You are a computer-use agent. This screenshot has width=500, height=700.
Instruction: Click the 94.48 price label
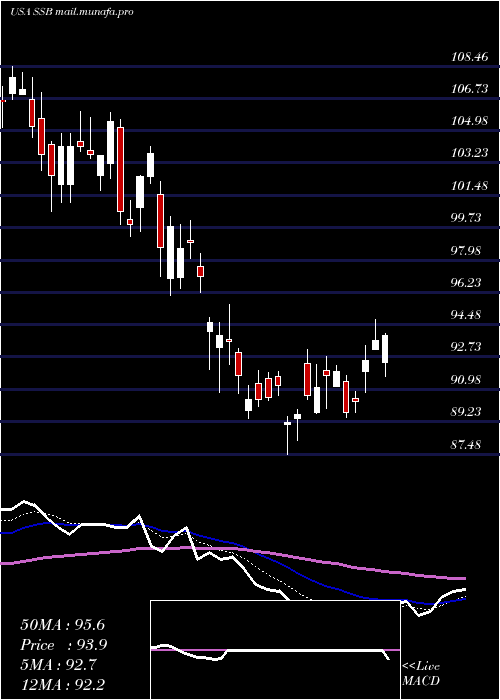pos(466,315)
